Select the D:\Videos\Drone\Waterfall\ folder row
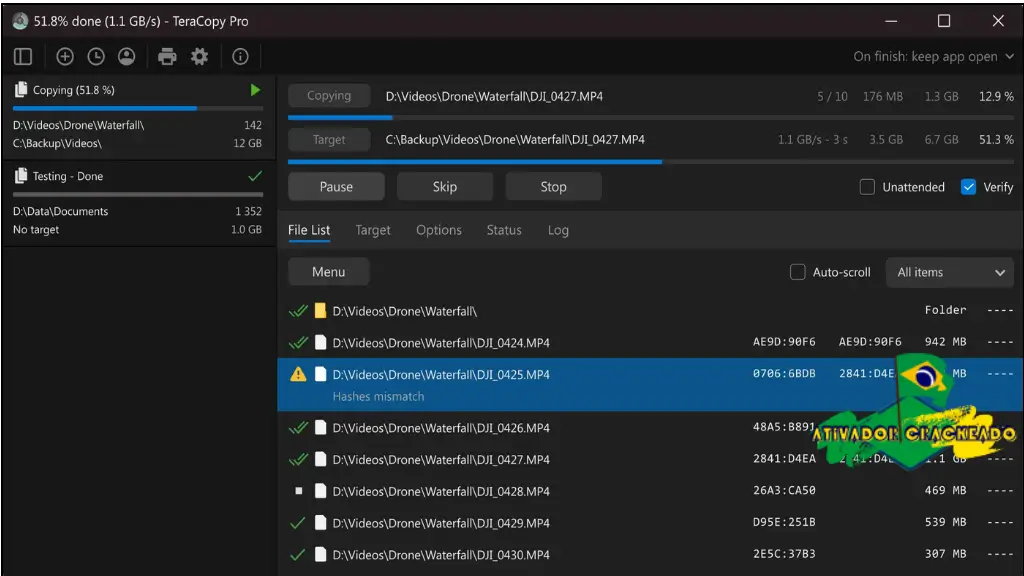Screen dimensions: 1024x576 point(650,311)
